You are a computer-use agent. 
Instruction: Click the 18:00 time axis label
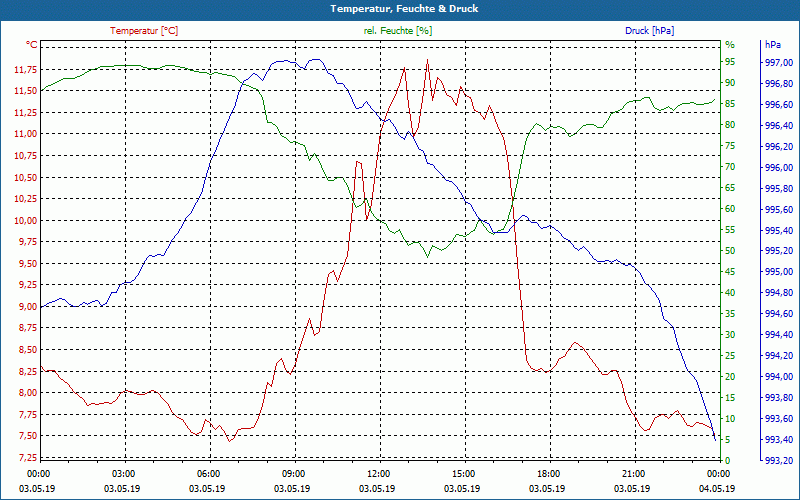coord(548,473)
